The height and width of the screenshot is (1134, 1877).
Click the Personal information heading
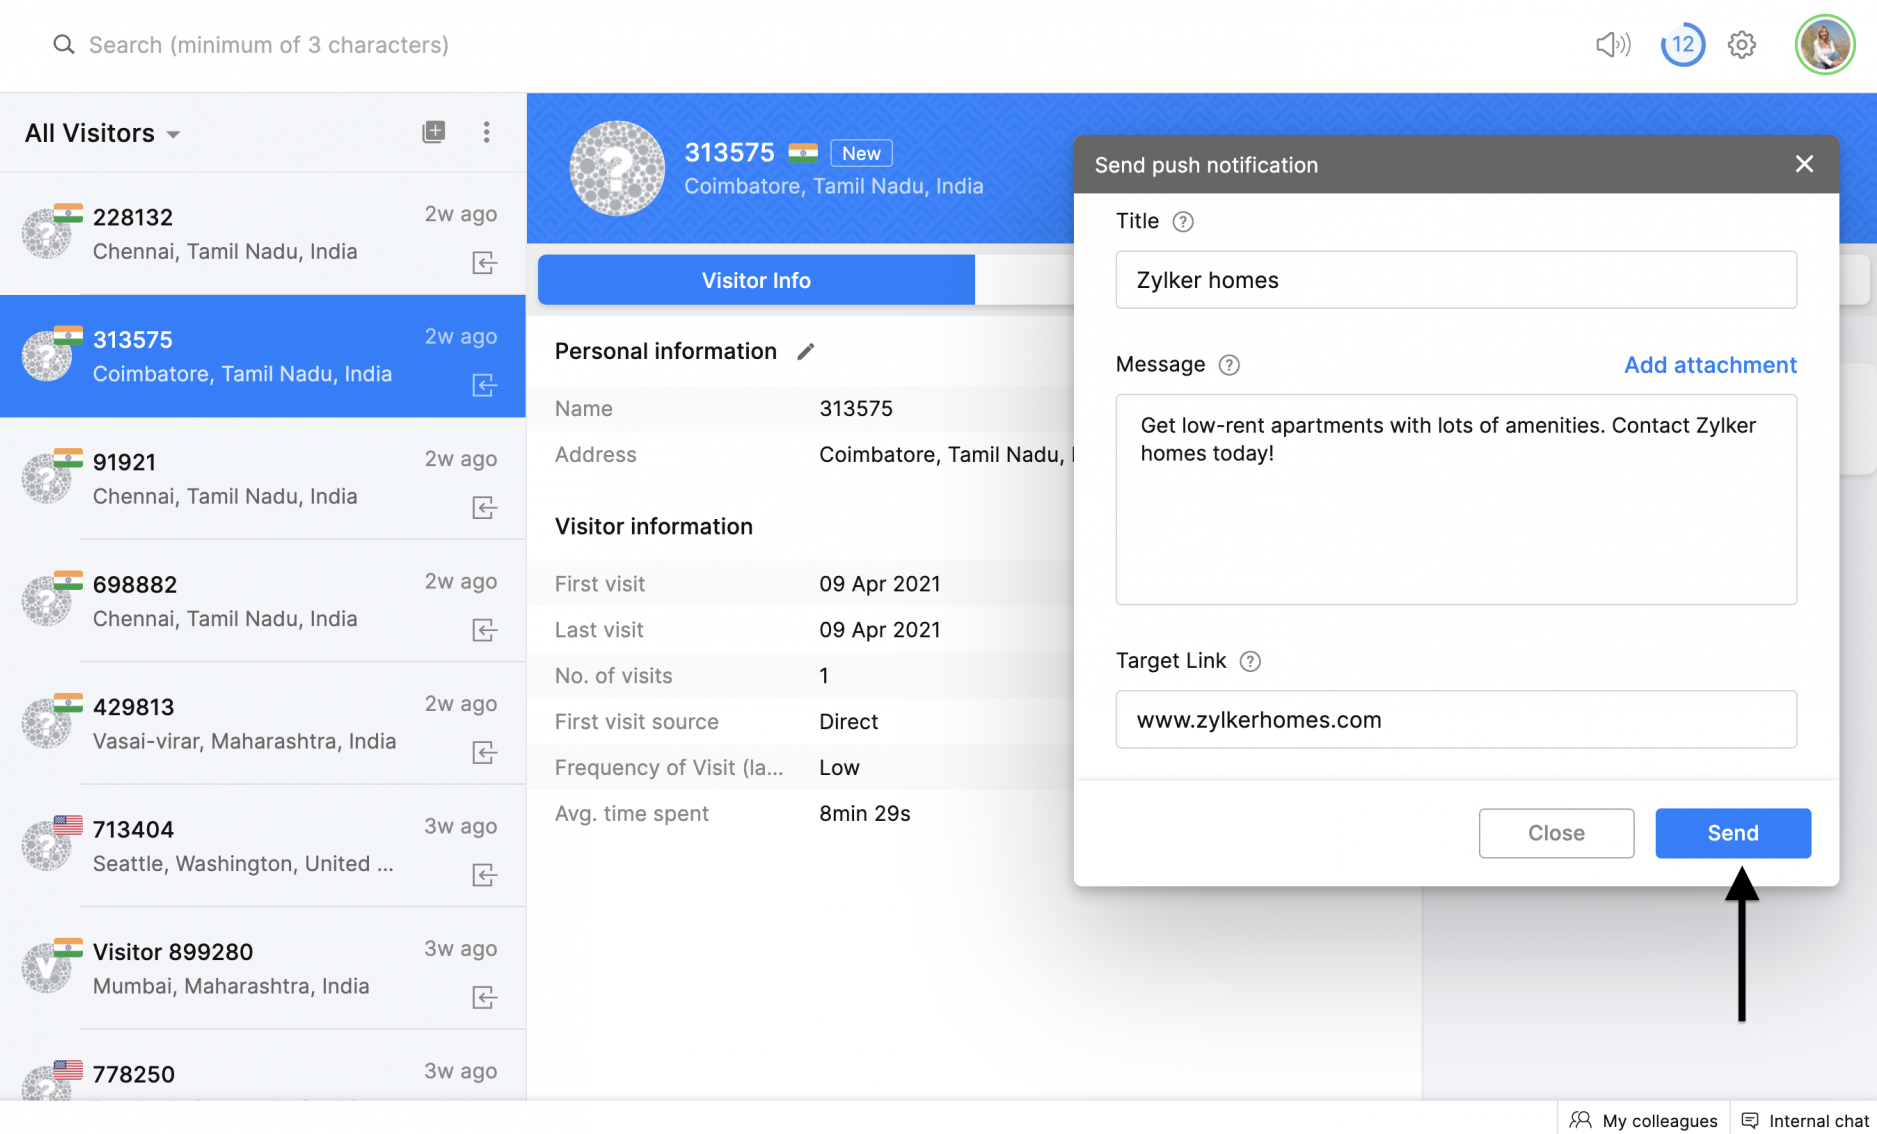[666, 351]
